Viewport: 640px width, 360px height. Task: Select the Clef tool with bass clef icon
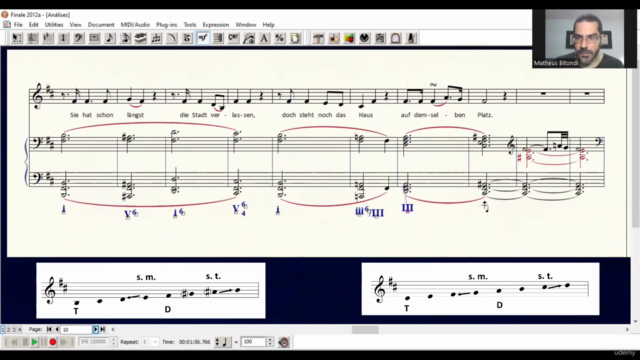[79, 38]
